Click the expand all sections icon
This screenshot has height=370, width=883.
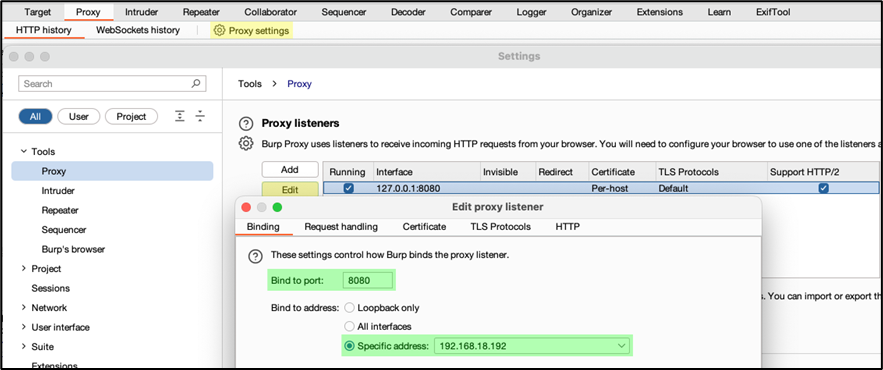coord(180,116)
